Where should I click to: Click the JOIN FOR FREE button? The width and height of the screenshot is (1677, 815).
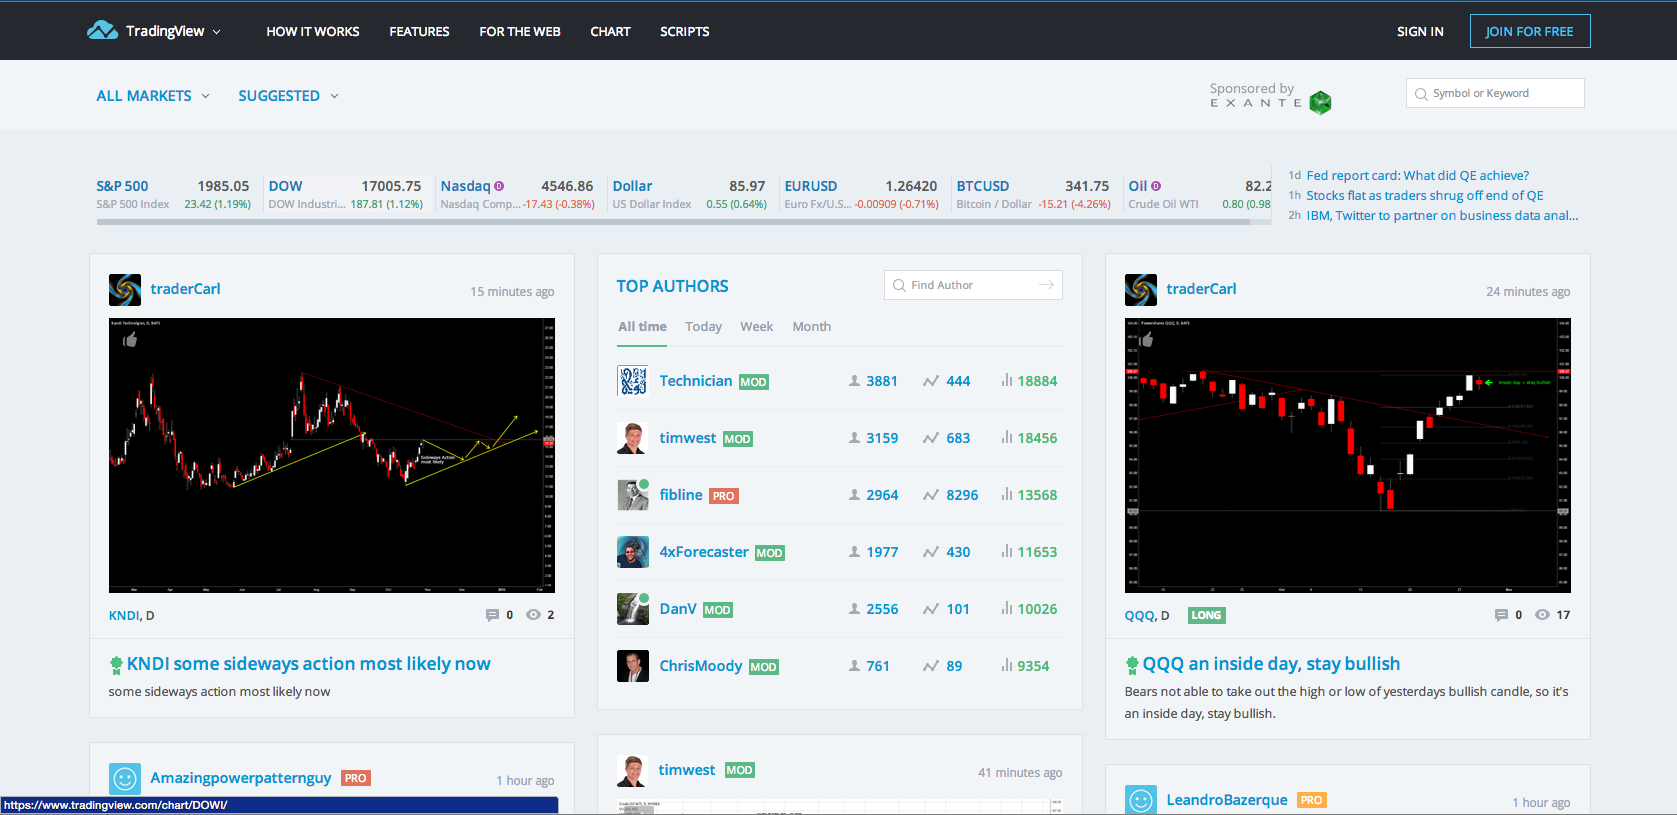coord(1530,31)
